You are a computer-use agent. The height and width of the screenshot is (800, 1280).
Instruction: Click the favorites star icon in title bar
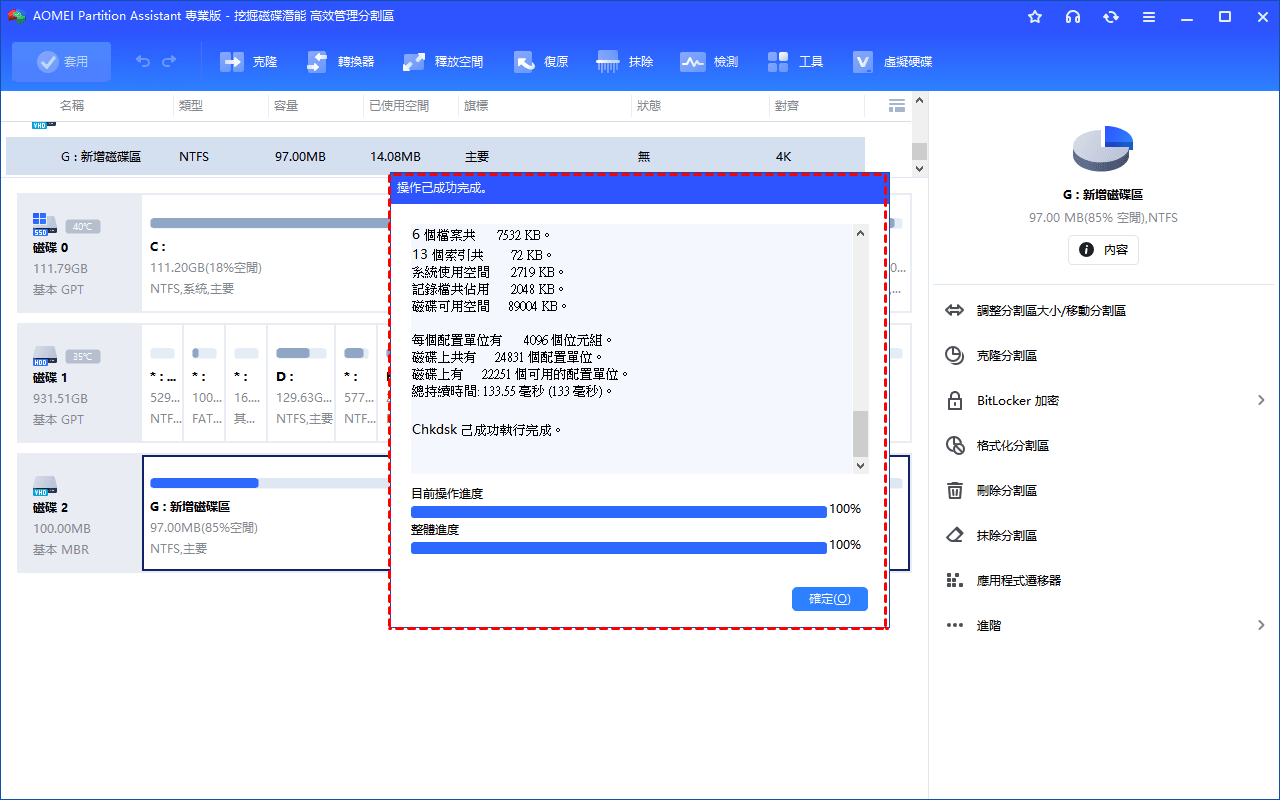click(1035, 17)
